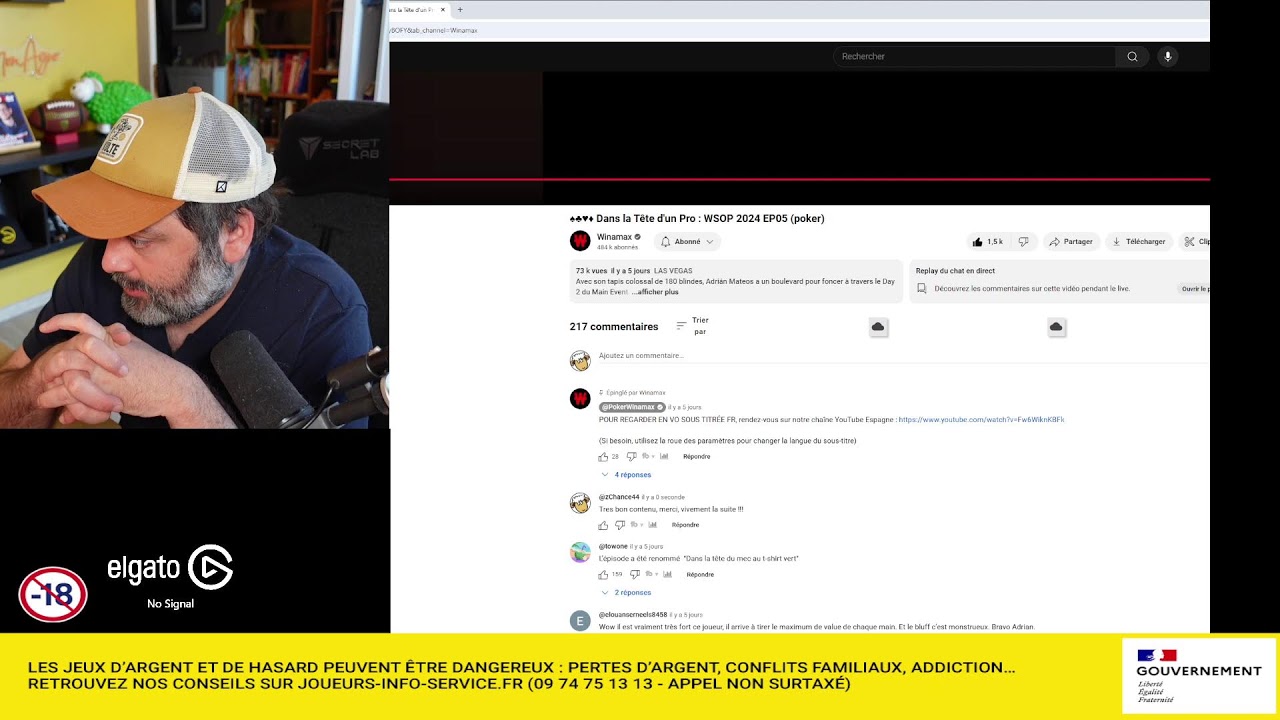
Task: Like the video with 1,5 k thumbs-up
Action: point(987,242)
